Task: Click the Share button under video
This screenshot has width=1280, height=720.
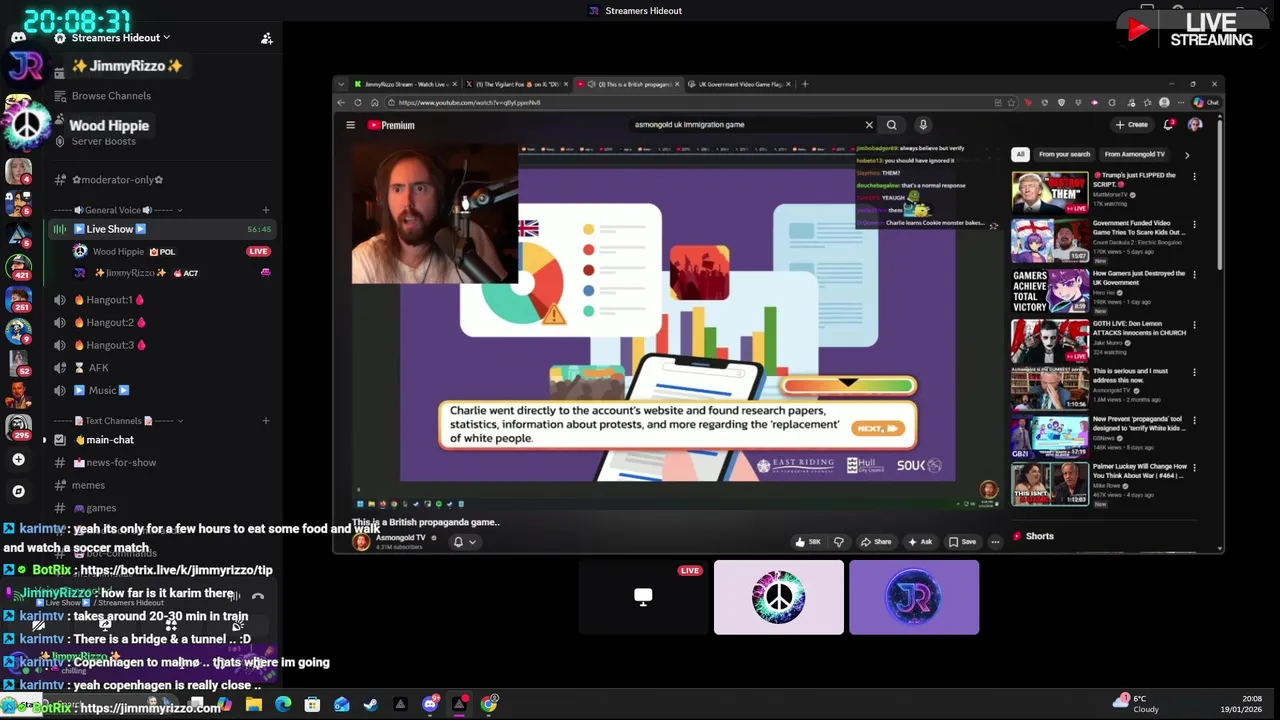Action: [876, 542]
